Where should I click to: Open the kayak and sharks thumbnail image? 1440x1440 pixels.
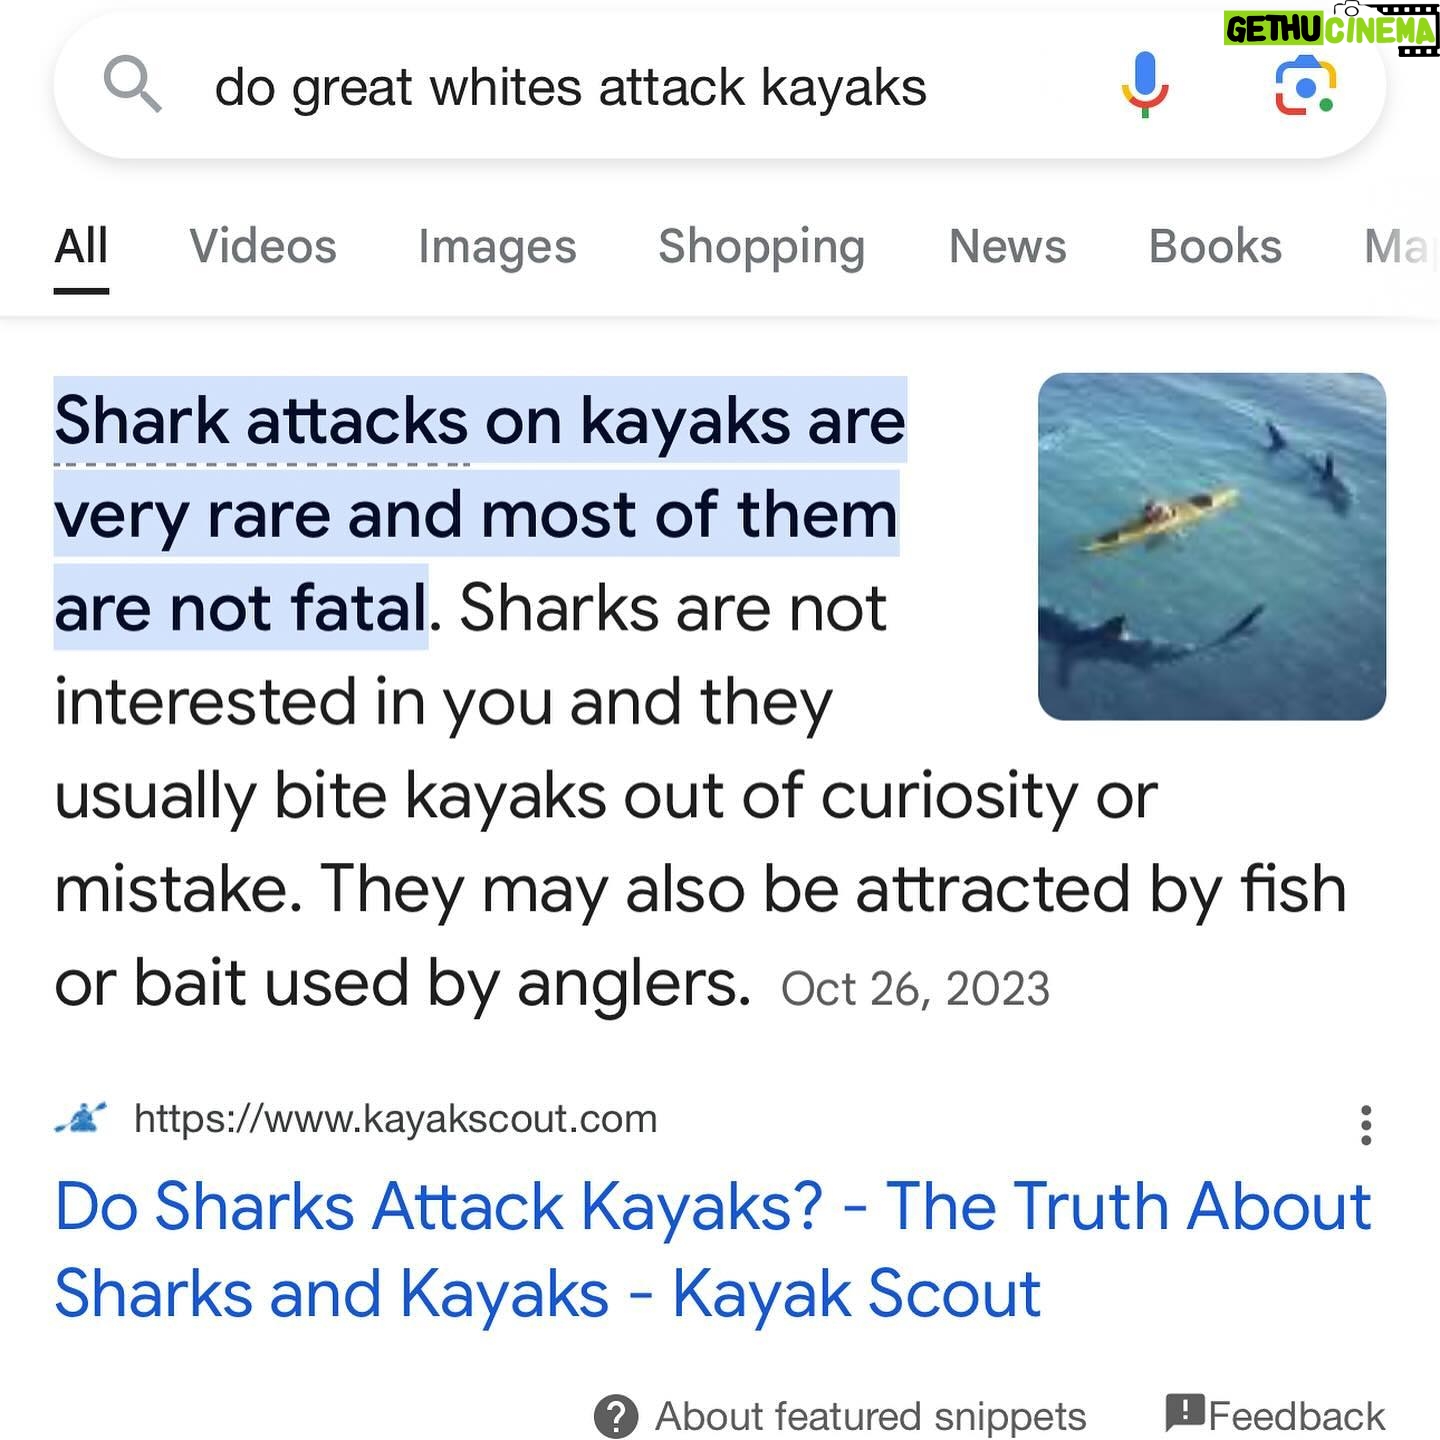click(1212, 546)
